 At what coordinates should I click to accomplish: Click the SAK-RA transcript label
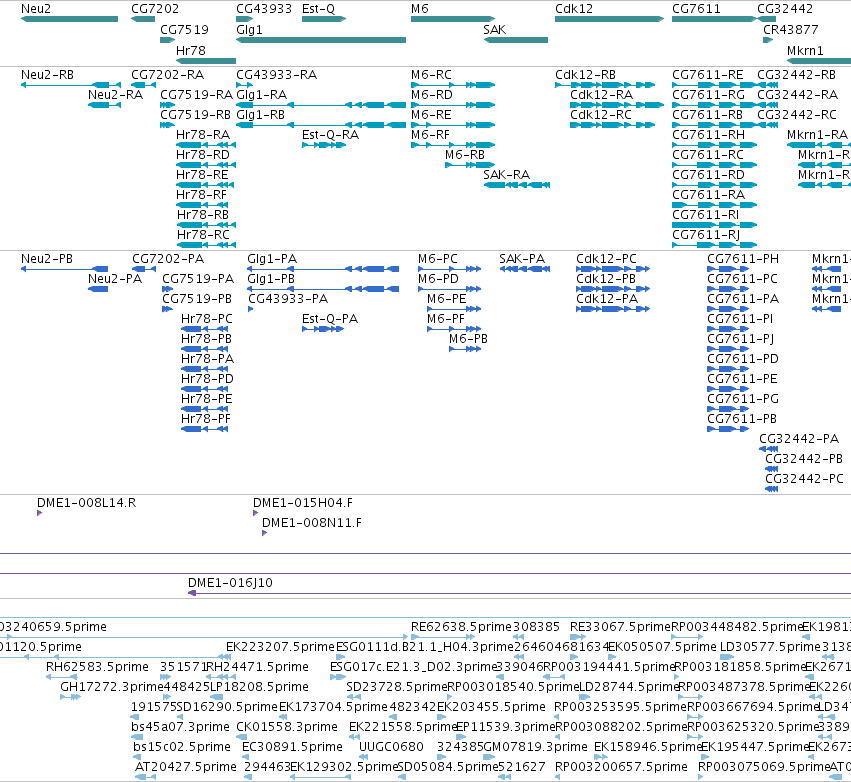tap(506, 174)
